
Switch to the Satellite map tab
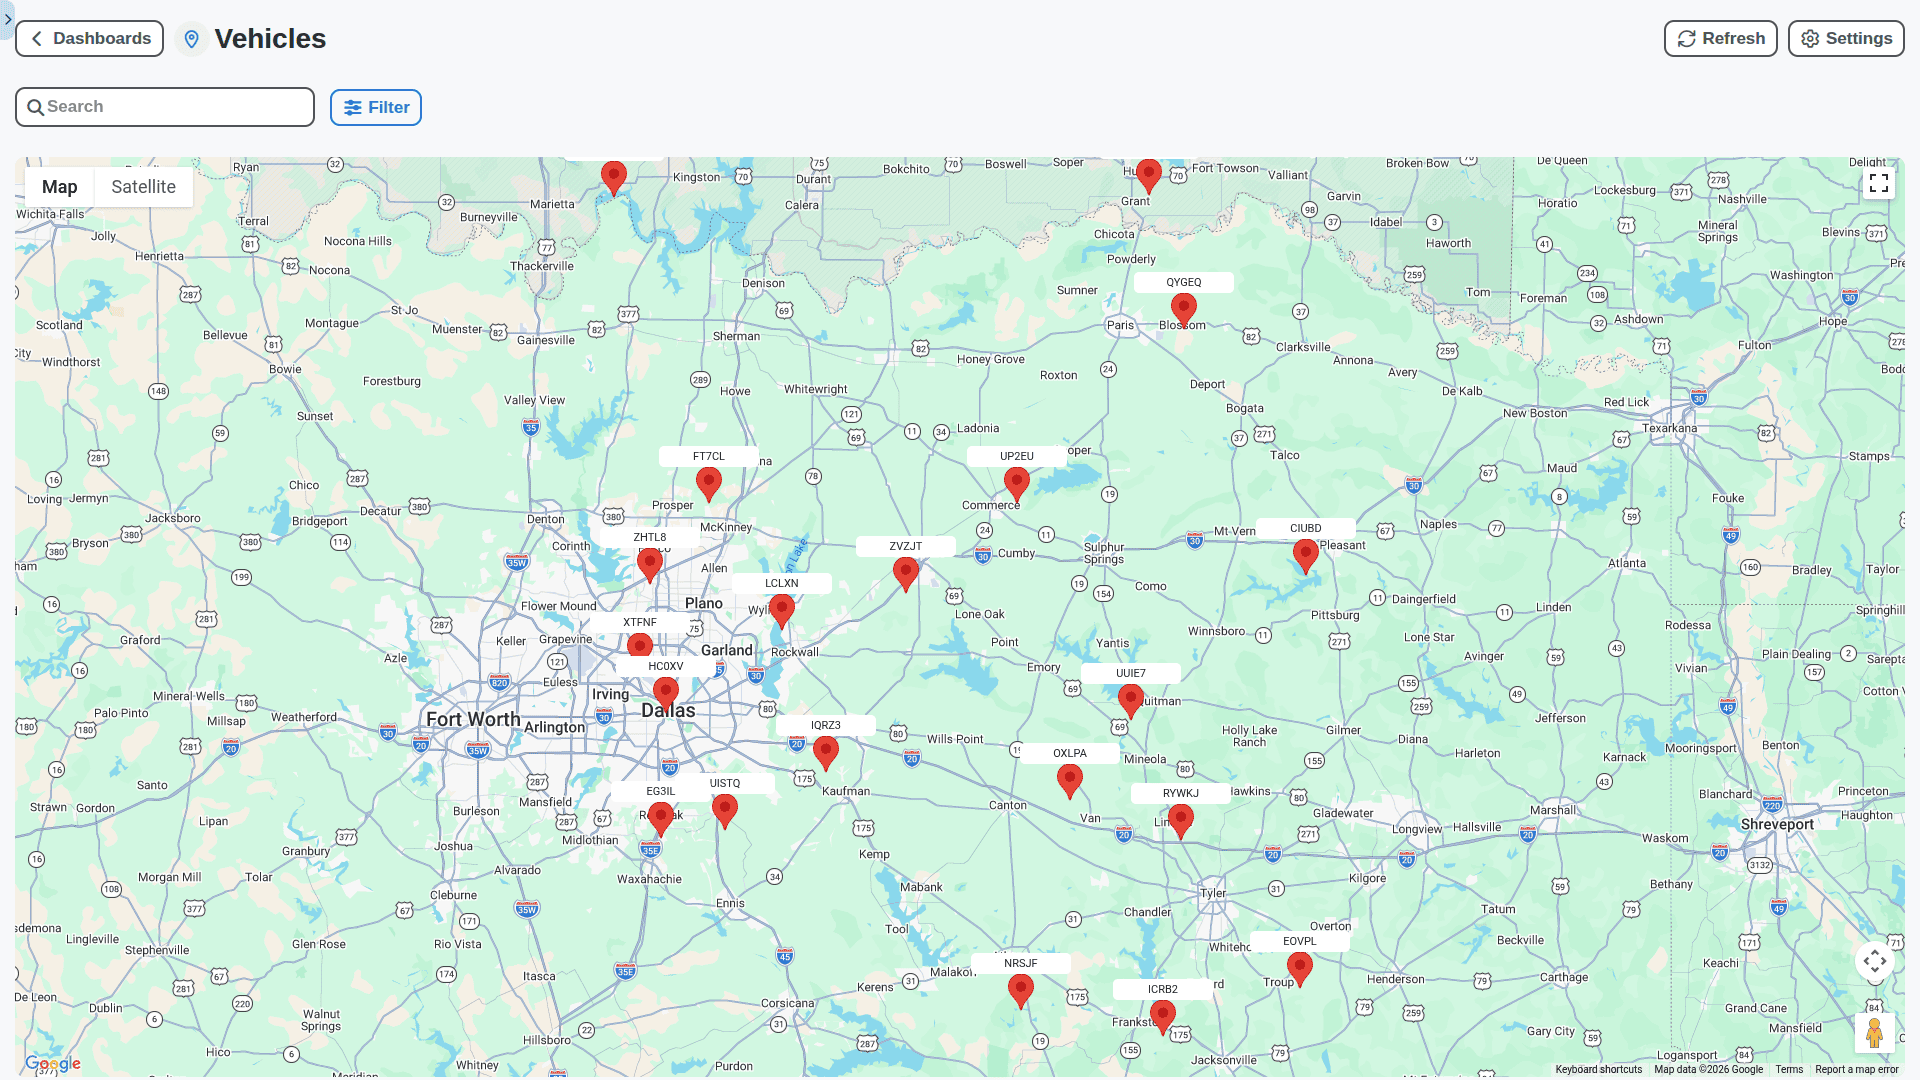coord(143,186)
